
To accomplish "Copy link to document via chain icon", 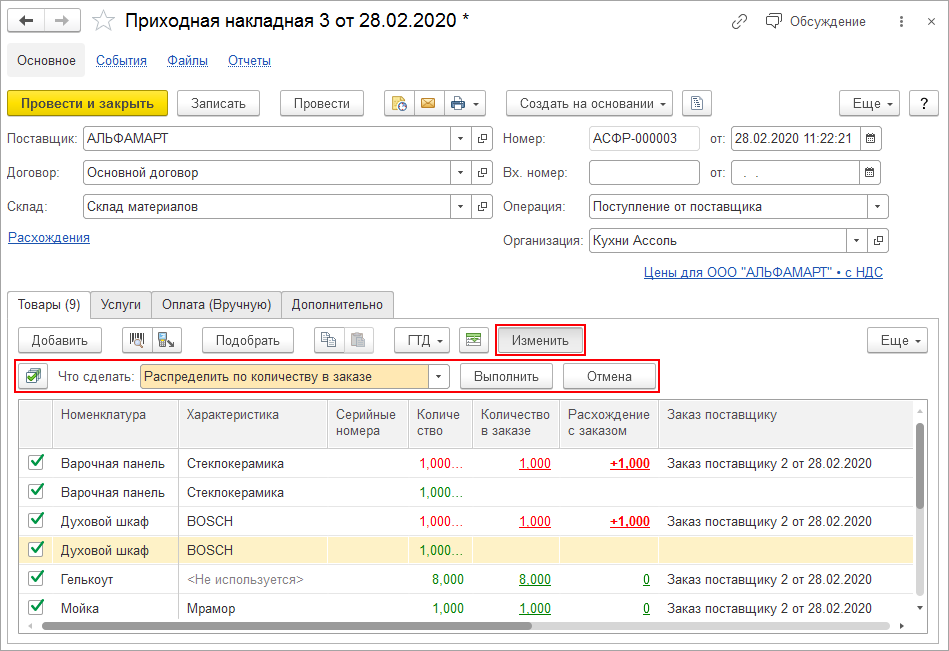I will [739, 22].
